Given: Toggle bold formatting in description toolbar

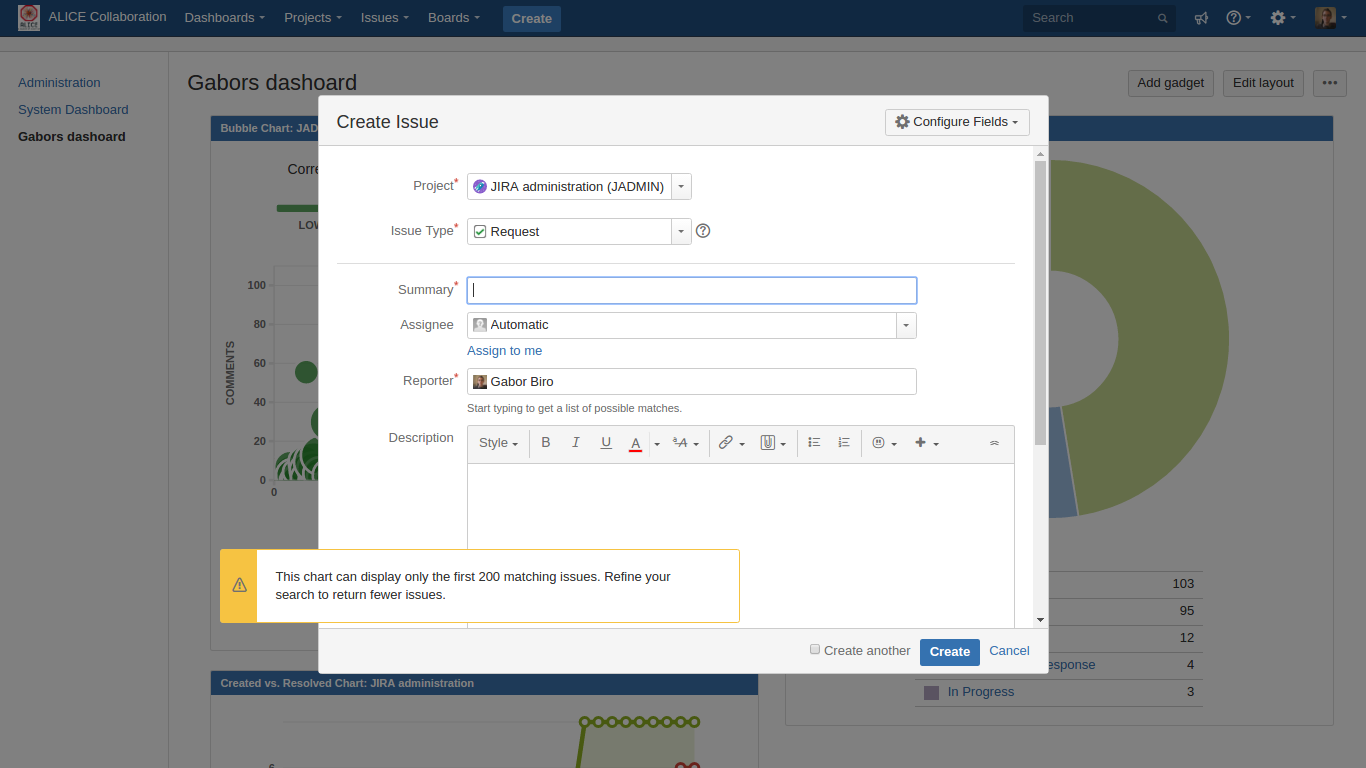Looking at the screenshot, I should coord(546,443).
